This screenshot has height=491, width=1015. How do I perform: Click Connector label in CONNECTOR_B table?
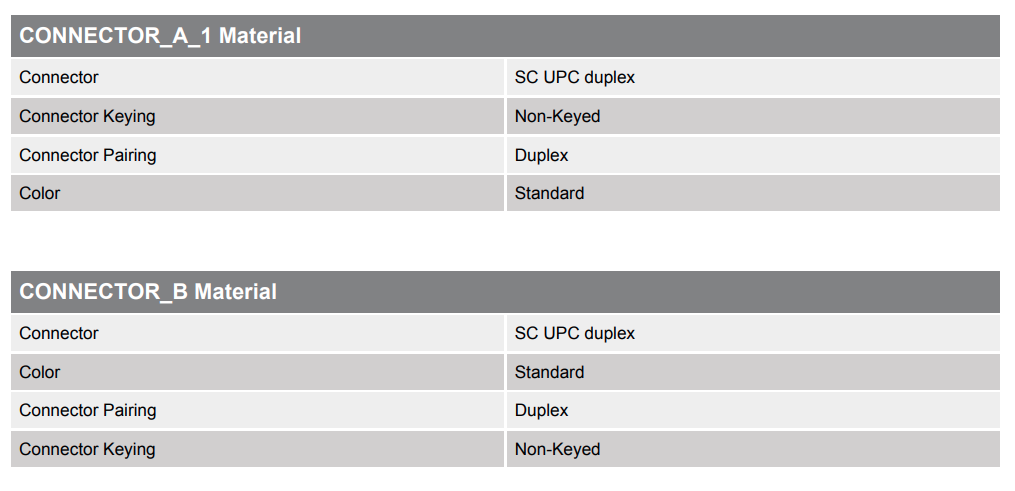(59, 333)
